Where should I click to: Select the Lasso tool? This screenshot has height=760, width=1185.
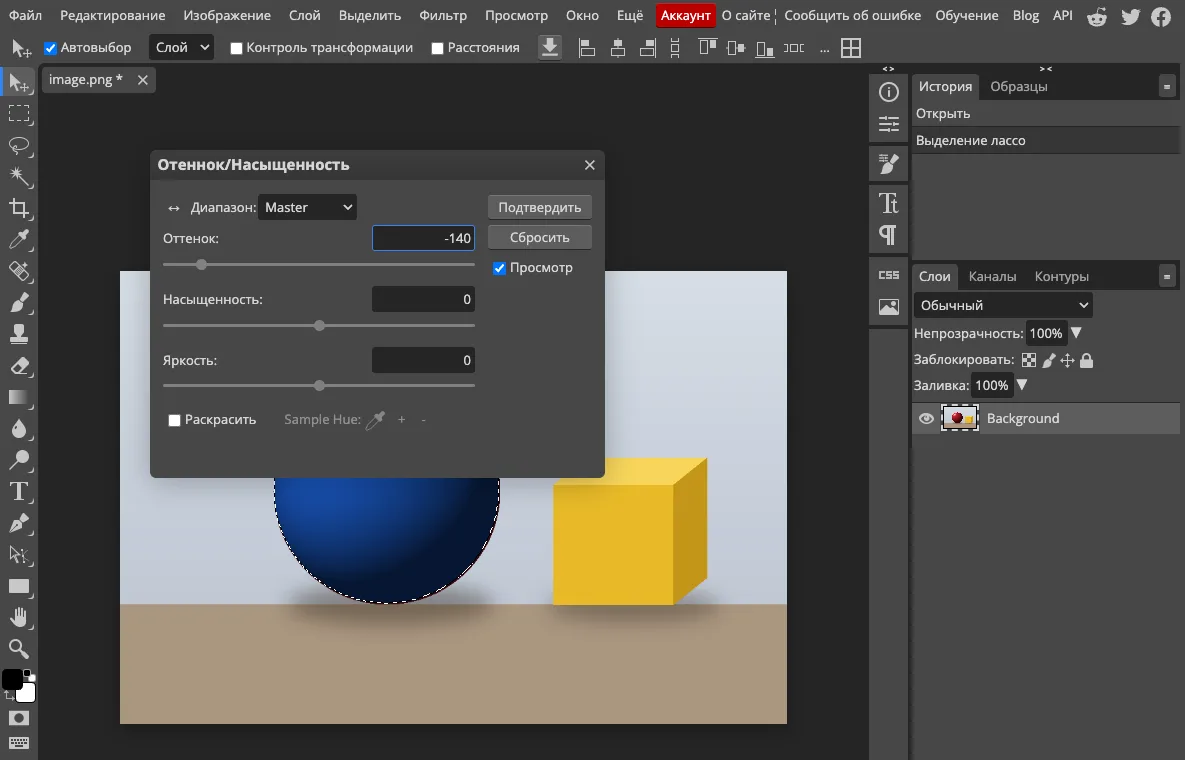click(19, 145)
